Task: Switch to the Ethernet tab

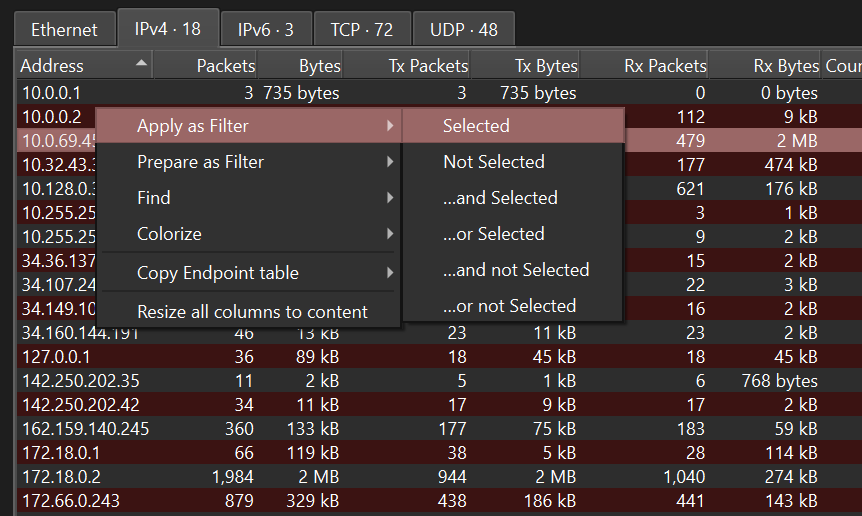Action: (64, 30)
